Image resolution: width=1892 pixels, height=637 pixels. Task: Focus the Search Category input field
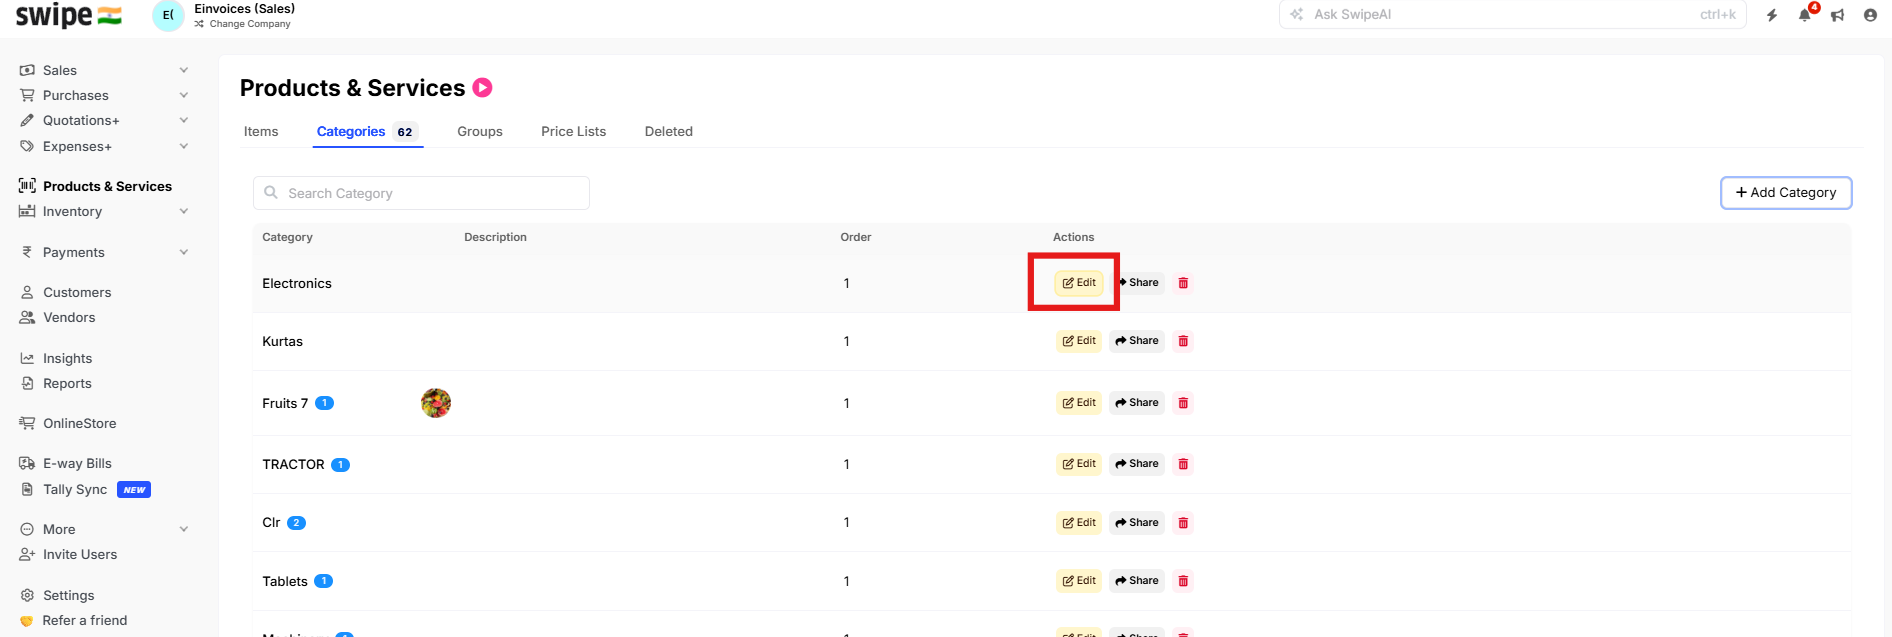pos(421,193)
